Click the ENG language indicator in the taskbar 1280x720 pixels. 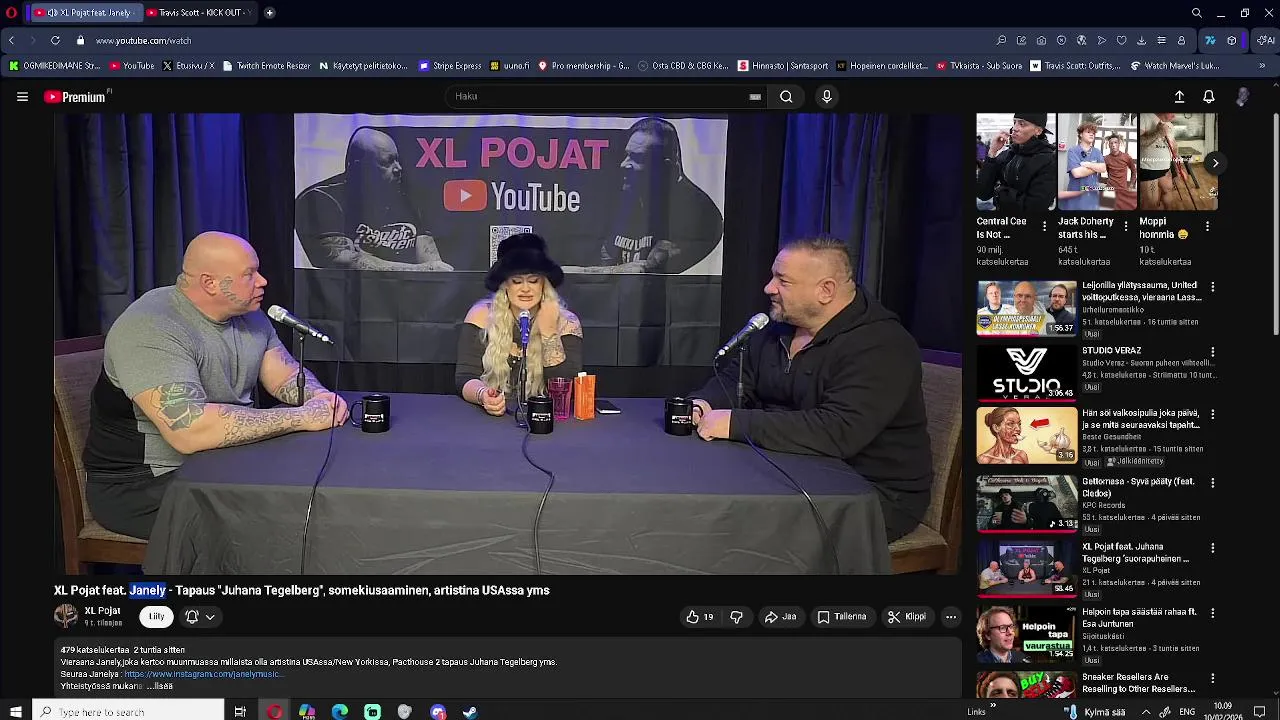1187,712
